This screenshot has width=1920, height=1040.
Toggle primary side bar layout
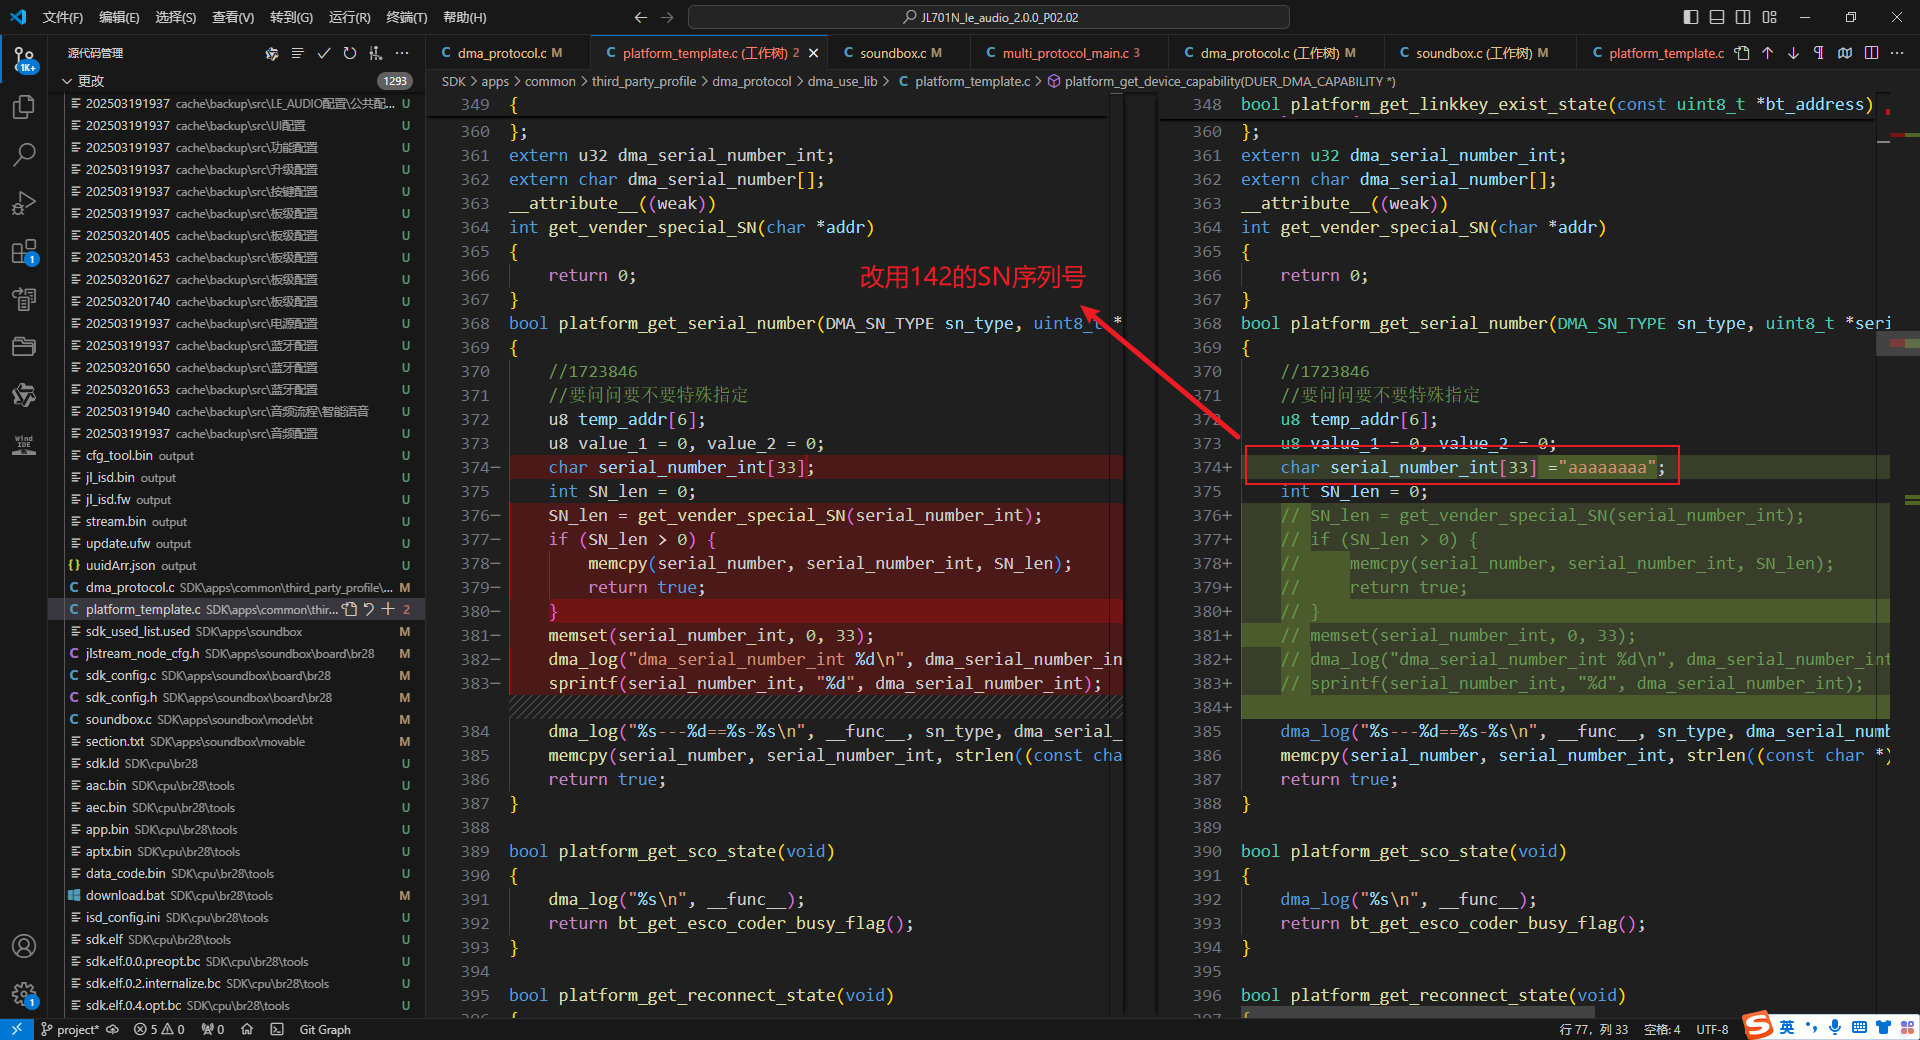pyautogui.click(x=1691, y=17)
